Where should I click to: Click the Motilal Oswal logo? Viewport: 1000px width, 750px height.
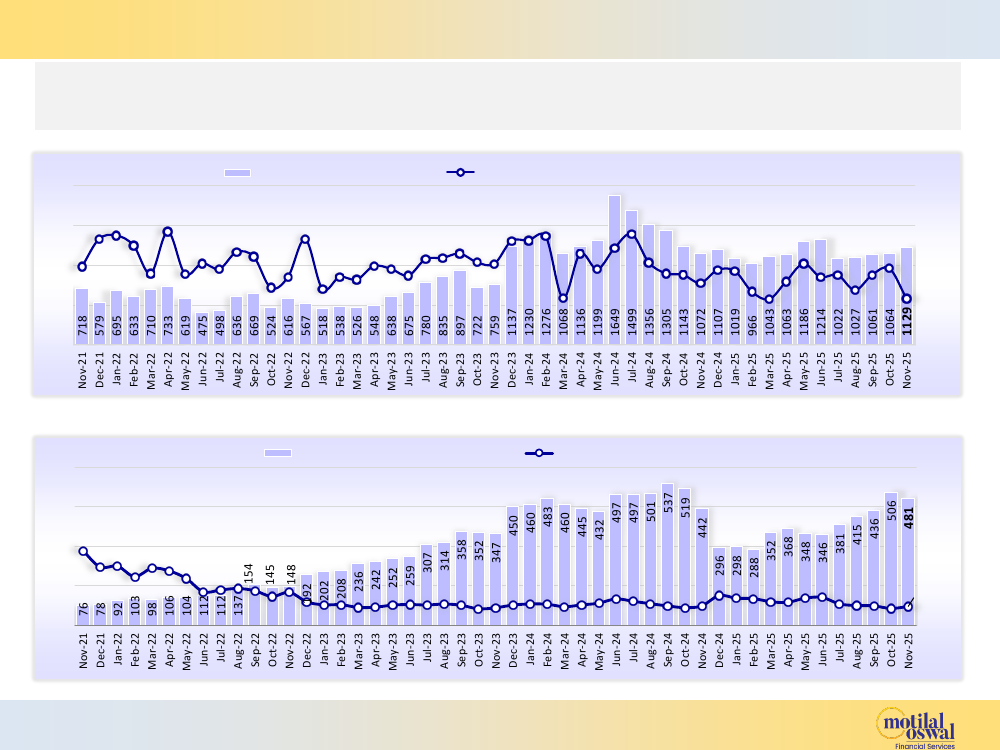coord(915,725)
